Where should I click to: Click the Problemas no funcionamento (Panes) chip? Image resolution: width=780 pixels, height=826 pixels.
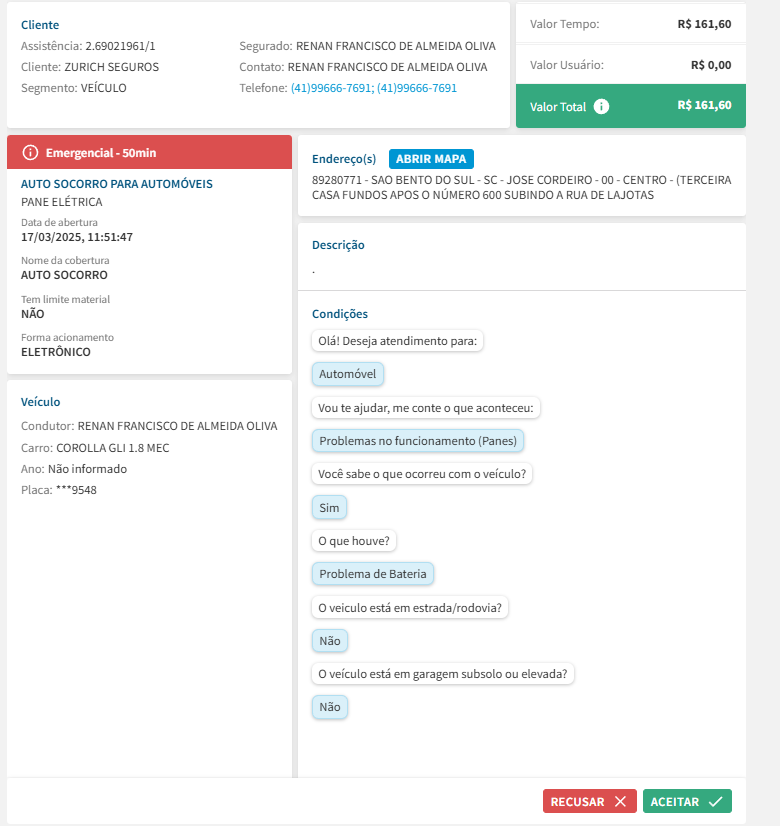click(419, 440)
